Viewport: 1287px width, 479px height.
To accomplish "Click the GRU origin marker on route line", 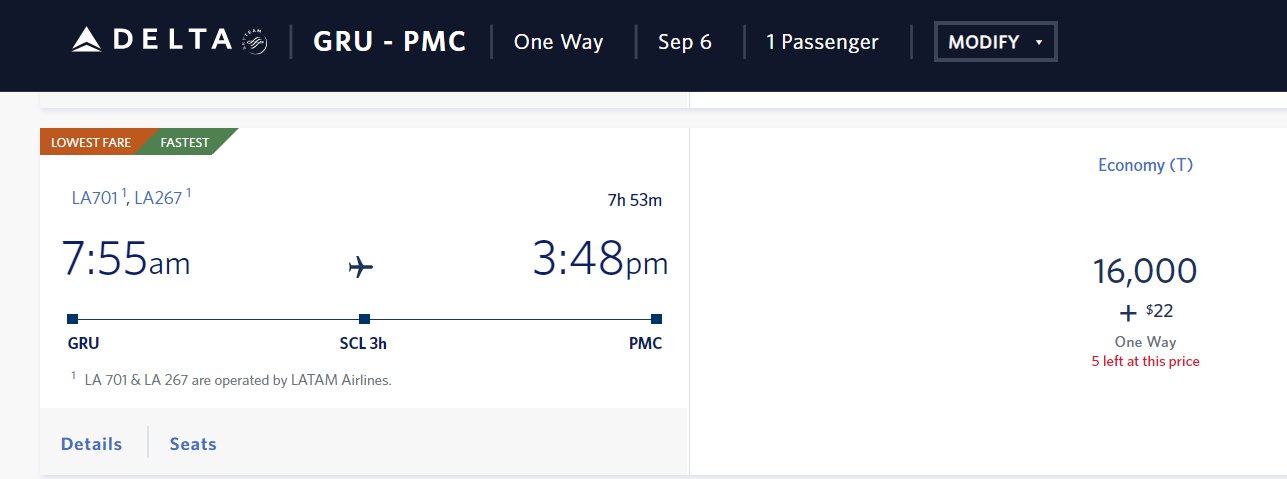I will pyautogui.click(x=72, y=319).
